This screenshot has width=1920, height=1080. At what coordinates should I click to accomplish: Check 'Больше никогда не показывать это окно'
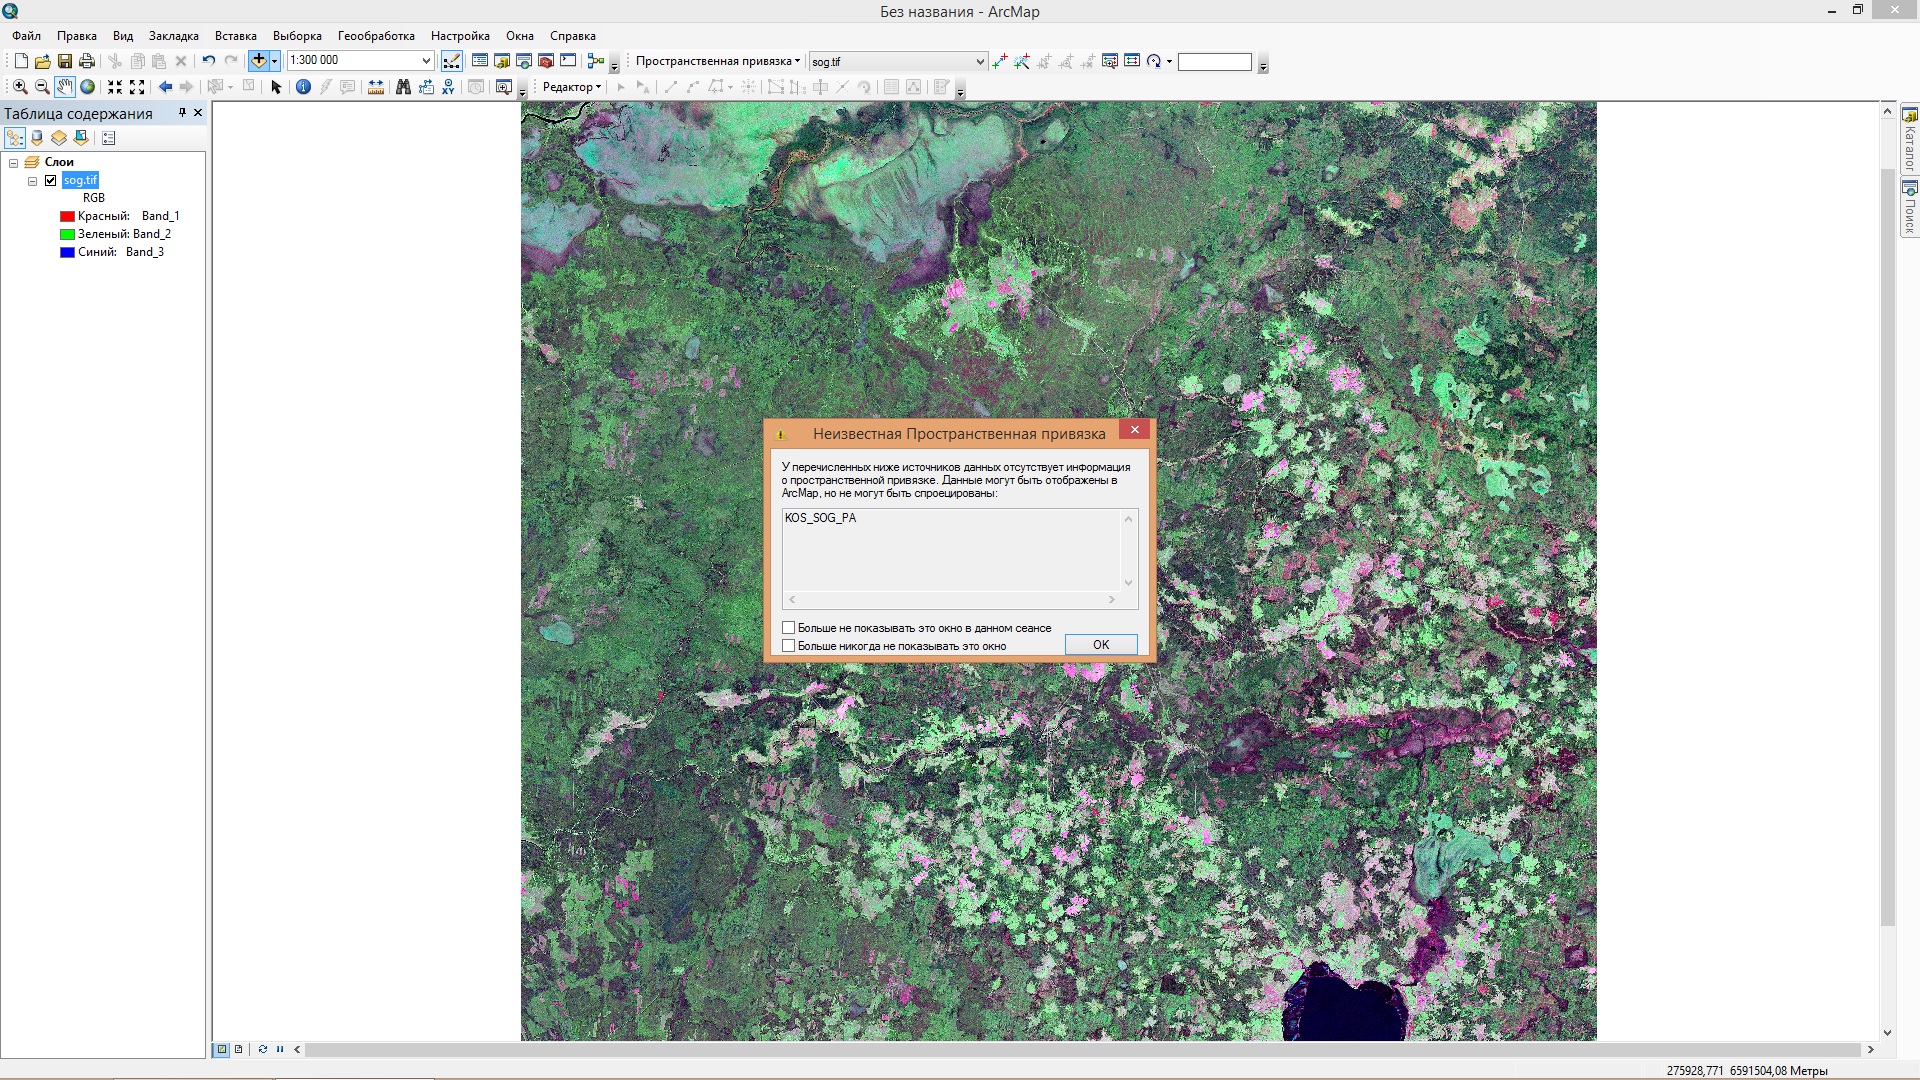click(x=789, y=646)
